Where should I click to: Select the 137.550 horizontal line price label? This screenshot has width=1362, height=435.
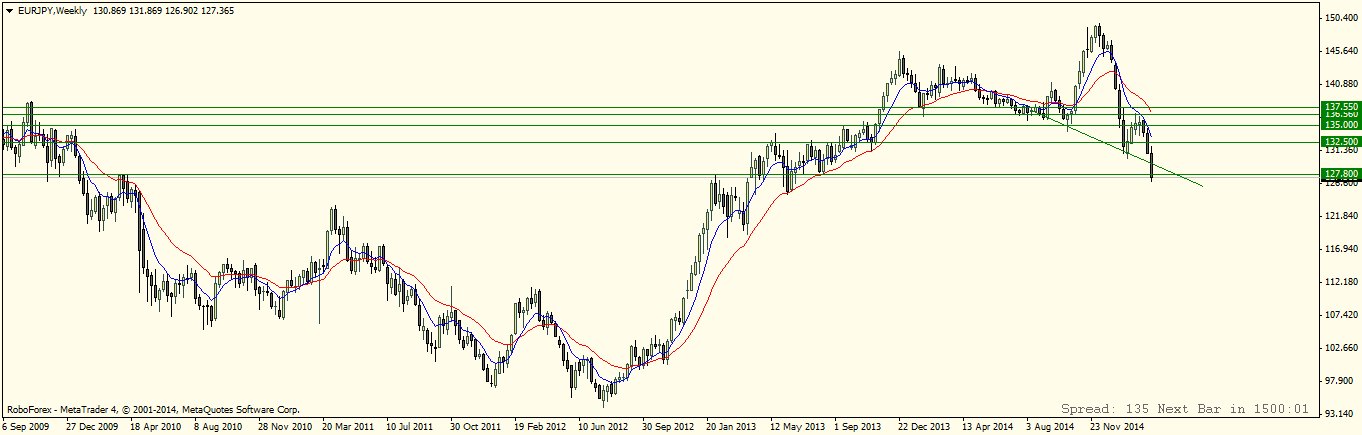[1341, 106]
